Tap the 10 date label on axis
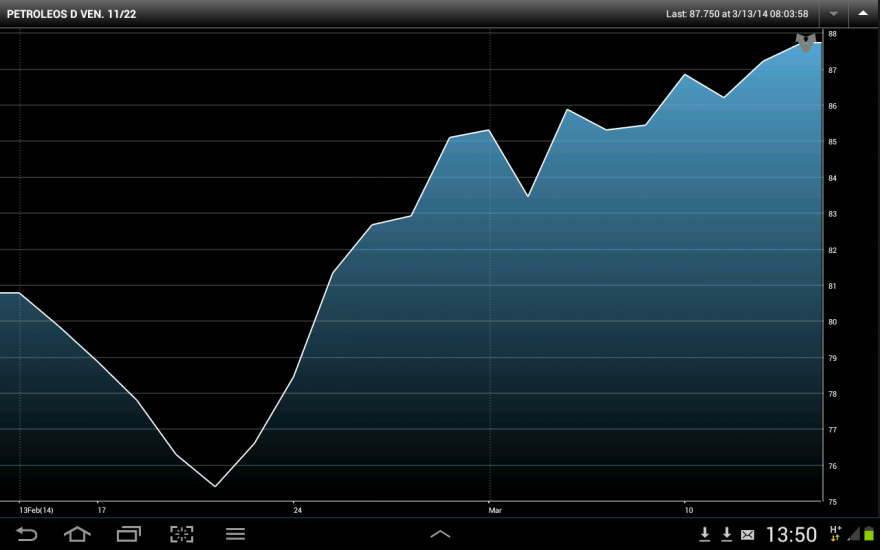 tap(689, 510)
